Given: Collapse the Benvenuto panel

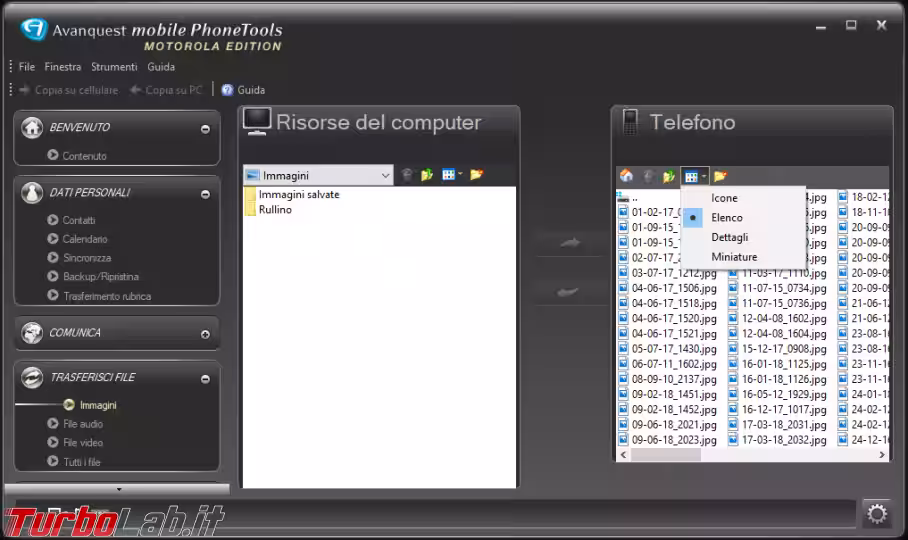Looking at the screenshot, I should pos(205,129).
